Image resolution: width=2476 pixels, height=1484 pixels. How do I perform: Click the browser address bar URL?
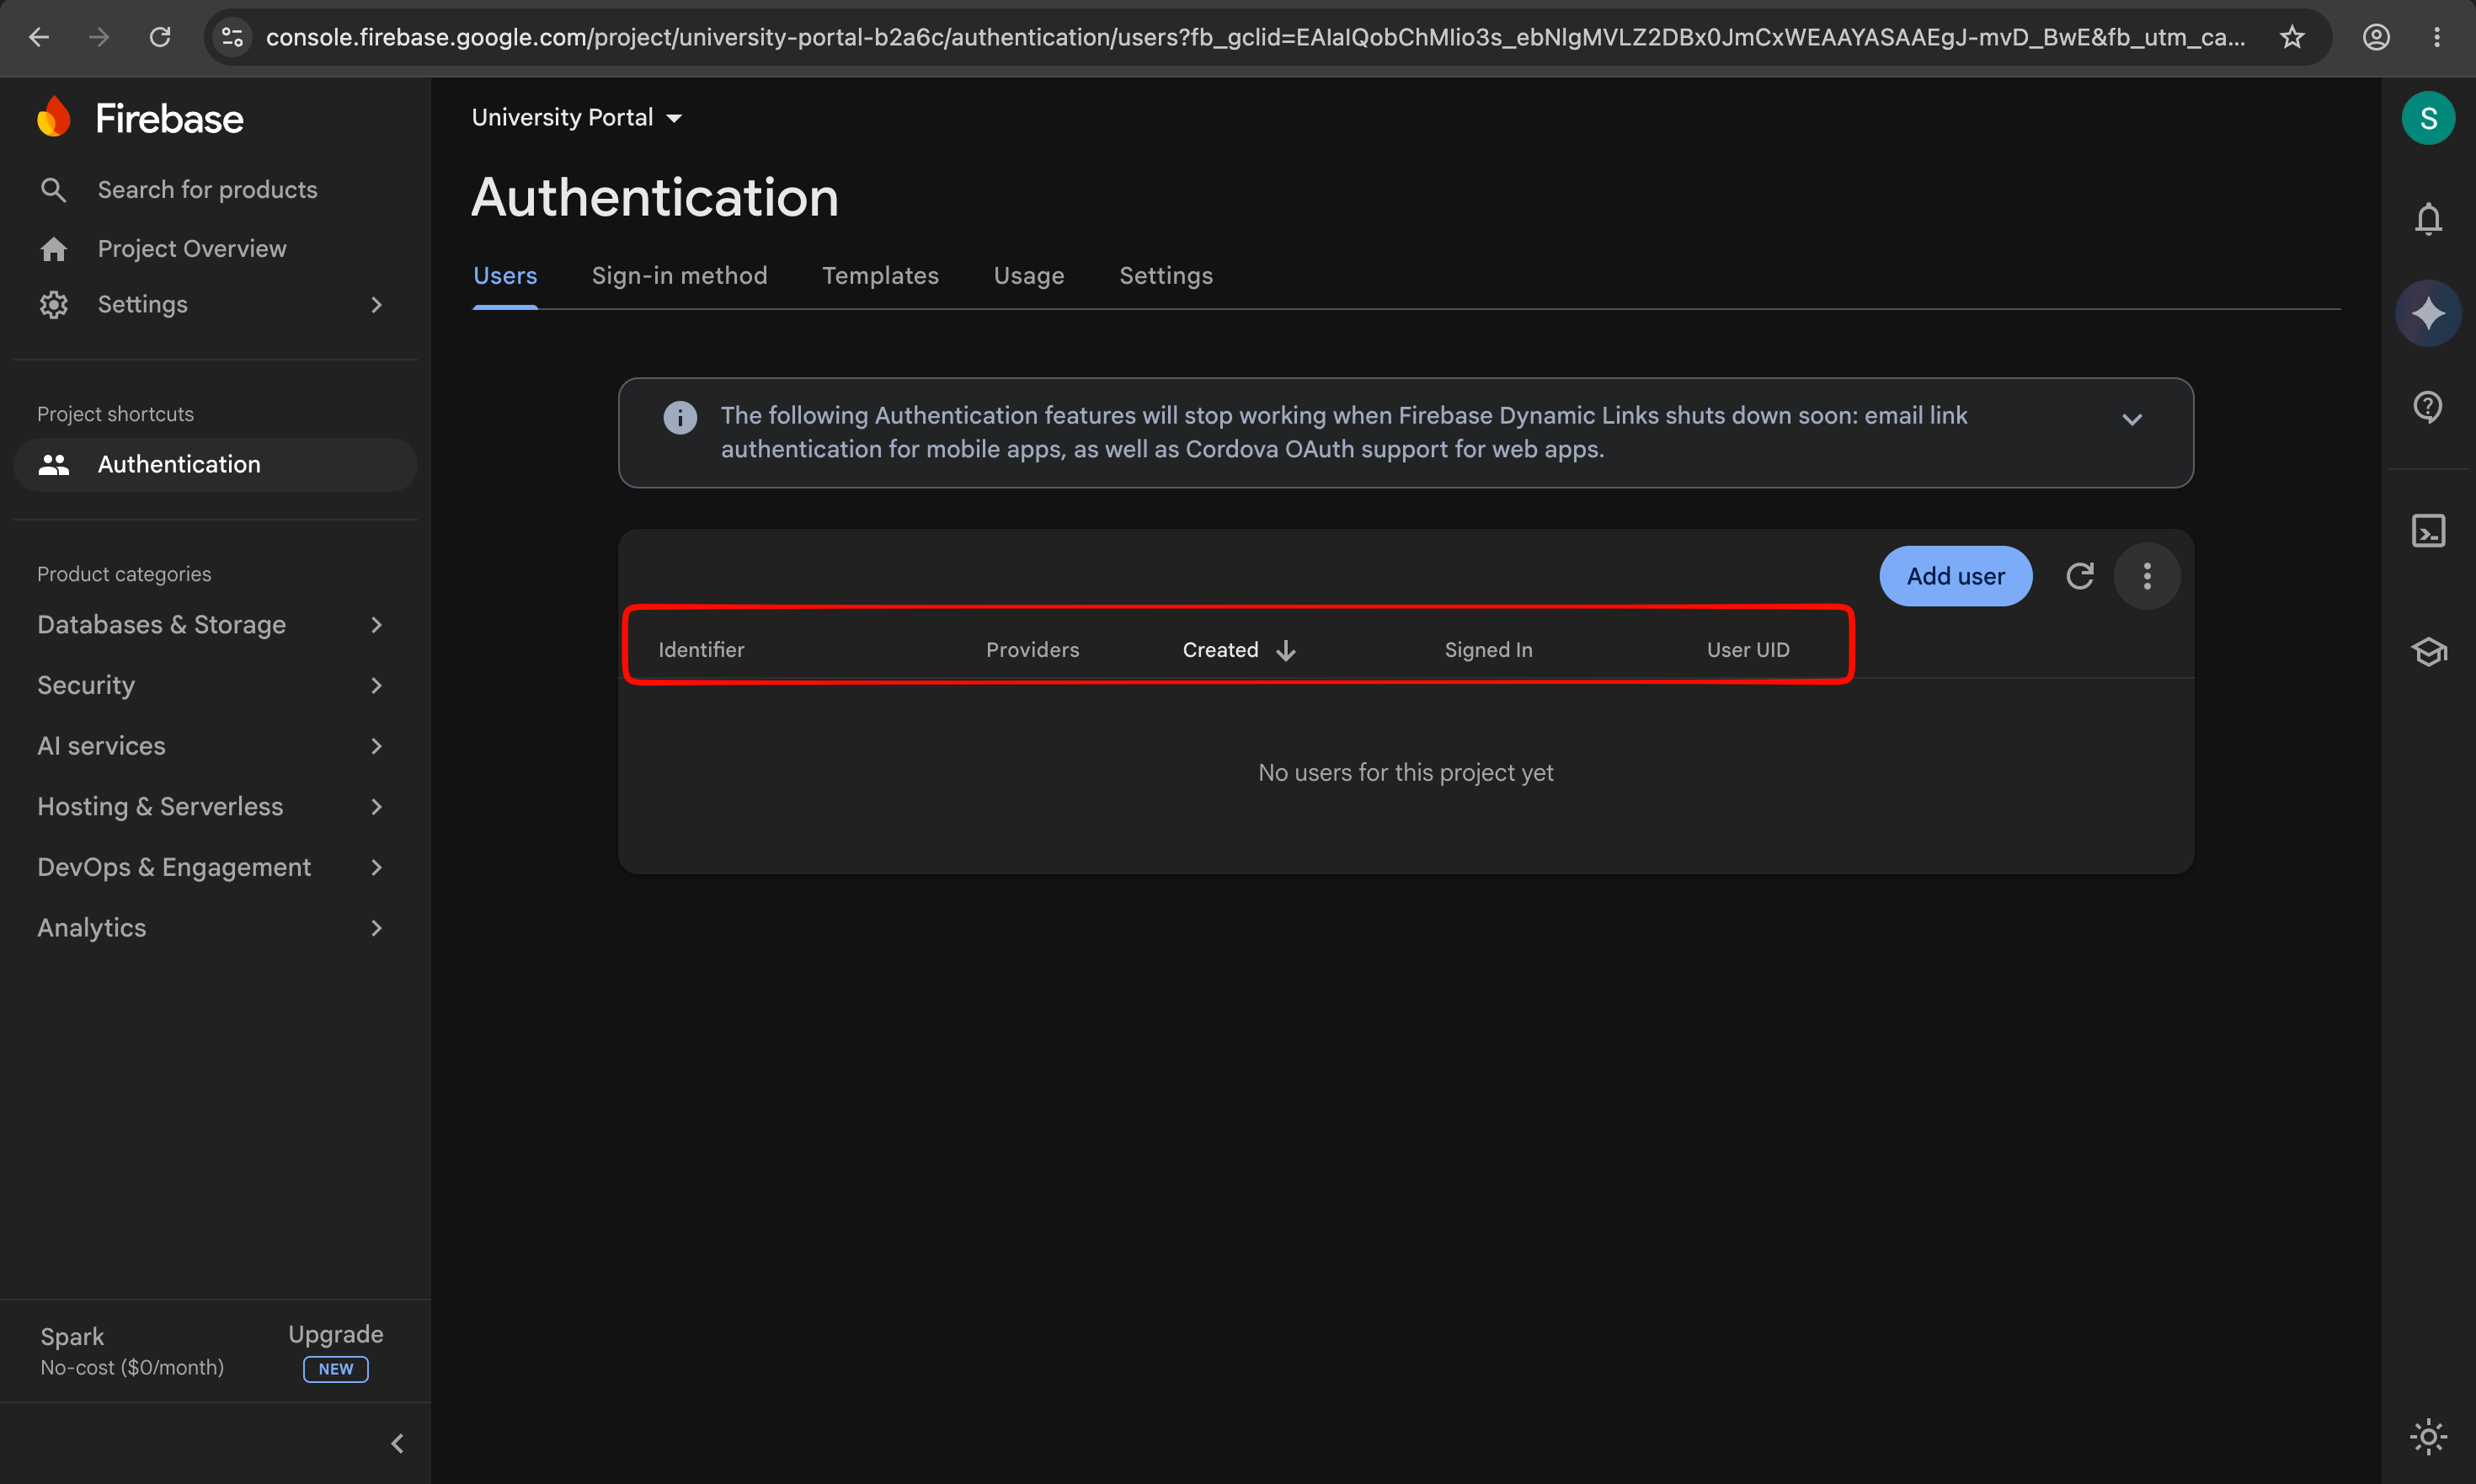tap(1255, 37)
